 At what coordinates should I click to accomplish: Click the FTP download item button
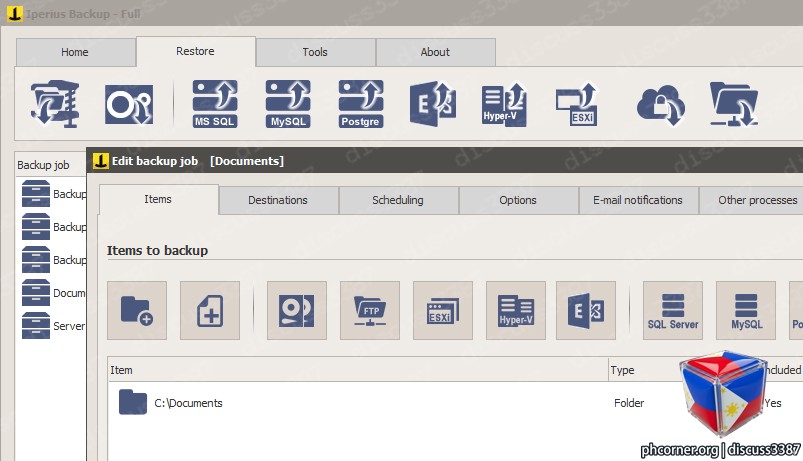tap(370, 310)
